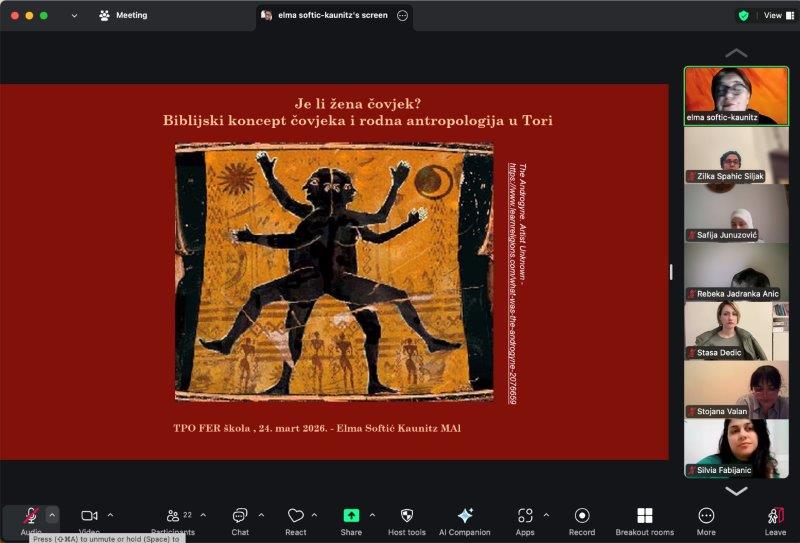Click the learnreligions.com androgyne link

tap(512, 283)
